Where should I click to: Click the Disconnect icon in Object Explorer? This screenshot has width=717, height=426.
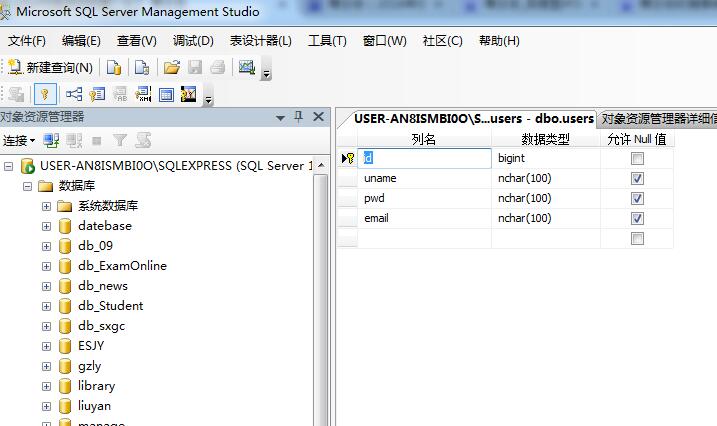74,141
